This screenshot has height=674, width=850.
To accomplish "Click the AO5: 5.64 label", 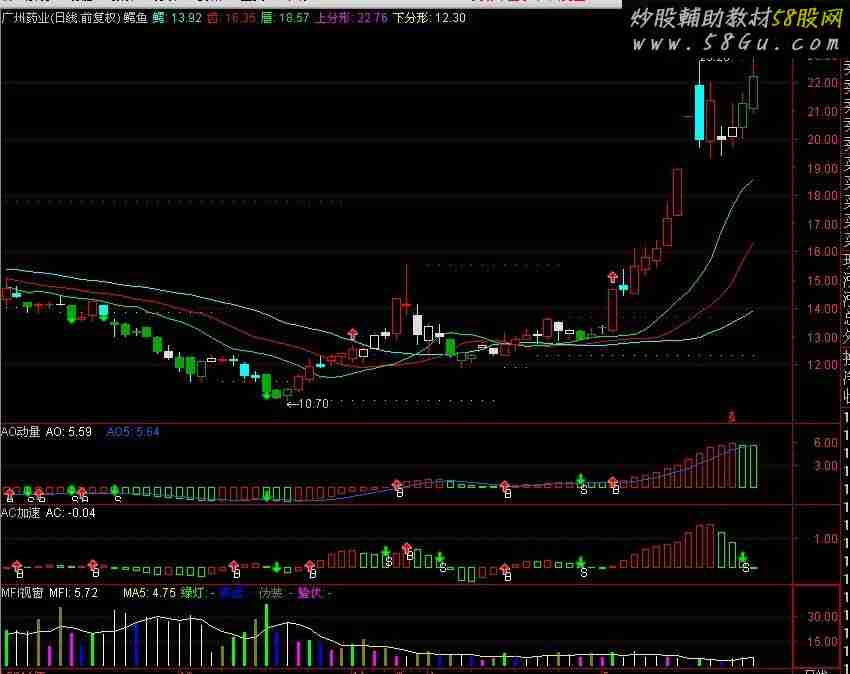I will 133,432.
